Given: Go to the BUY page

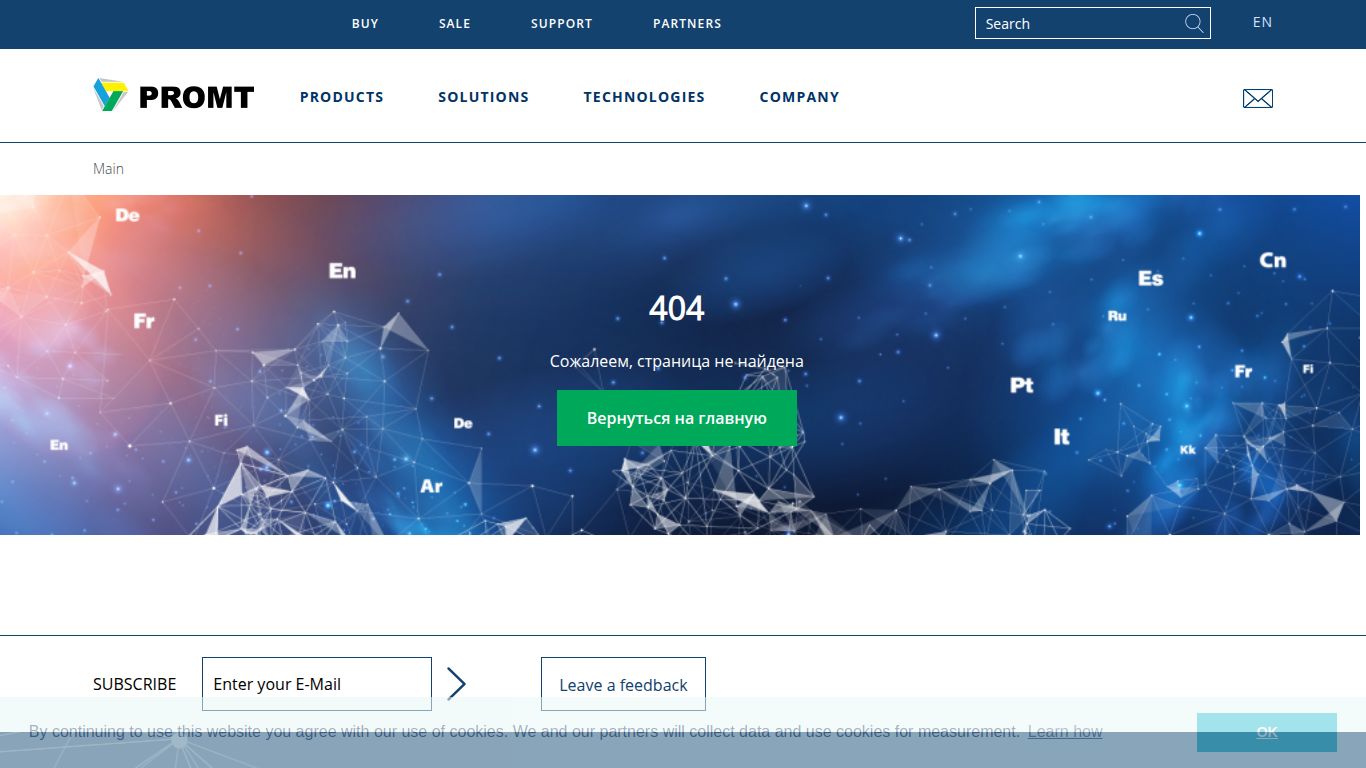Looking at the screenshot, I should point(365,23).
